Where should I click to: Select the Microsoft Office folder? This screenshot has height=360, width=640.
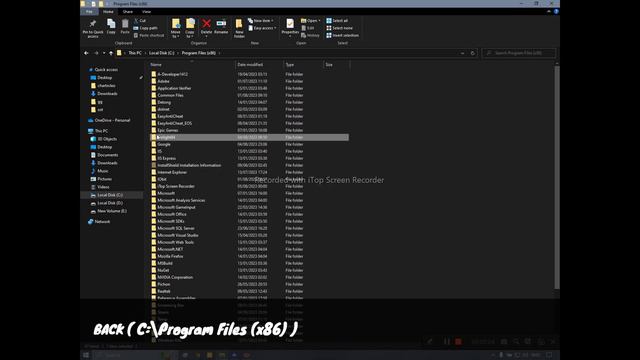pyautogui.click(x=249, y=214)
